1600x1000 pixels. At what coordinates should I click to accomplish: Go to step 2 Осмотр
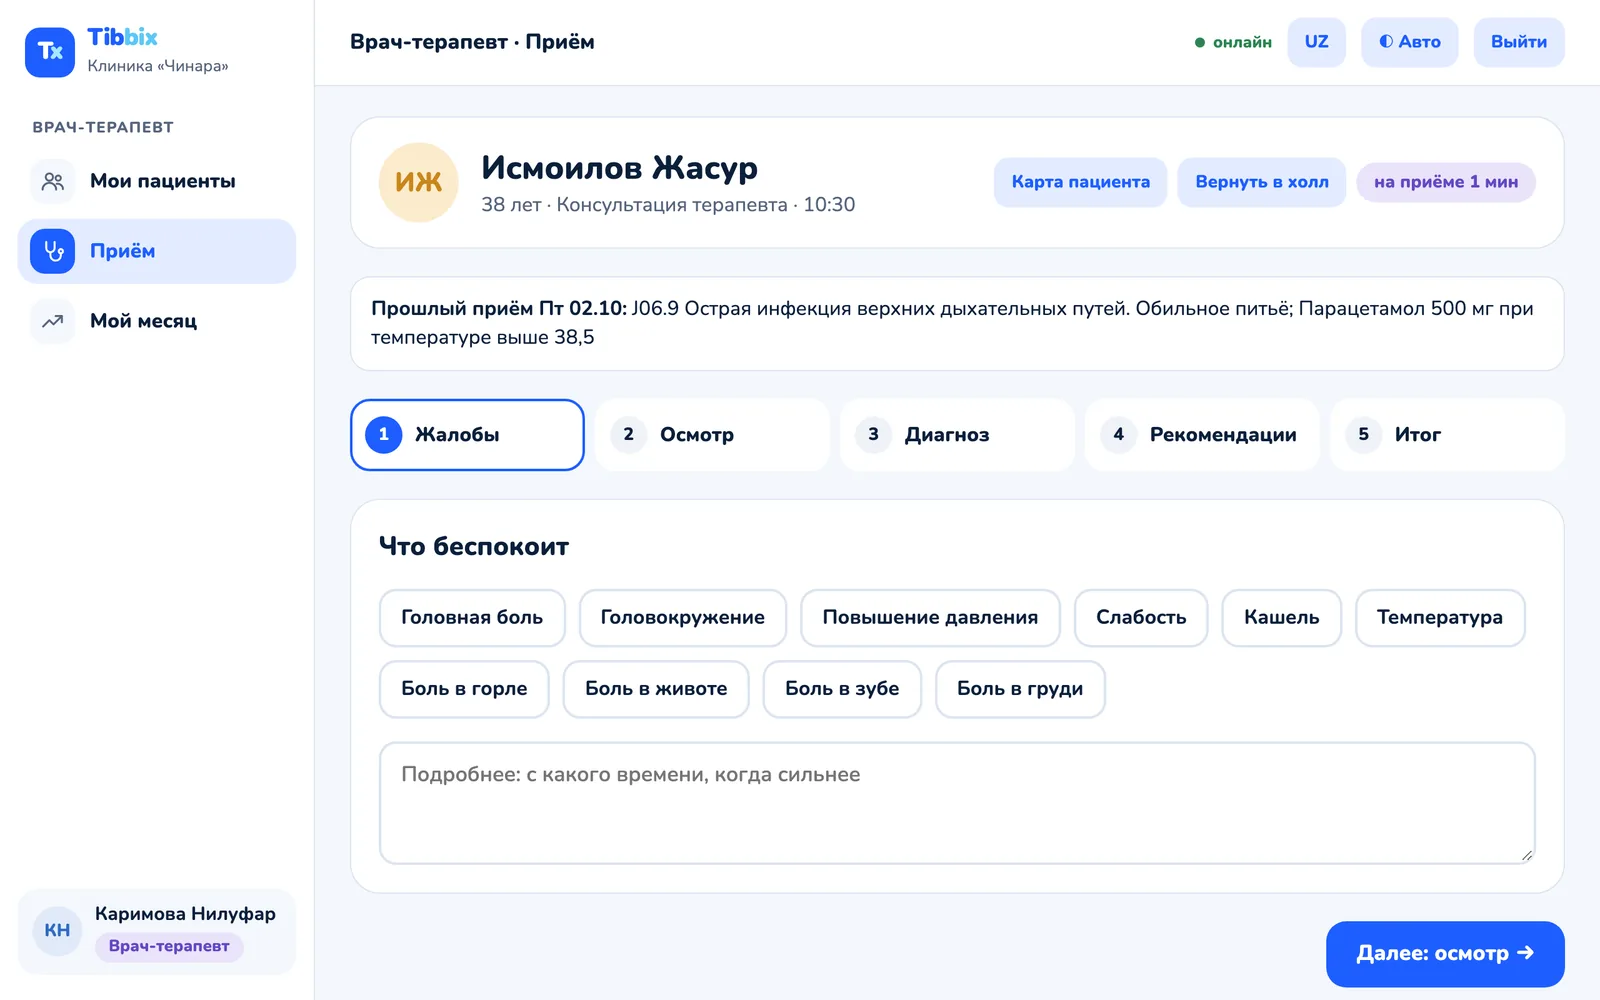click(x=712, y=435)
